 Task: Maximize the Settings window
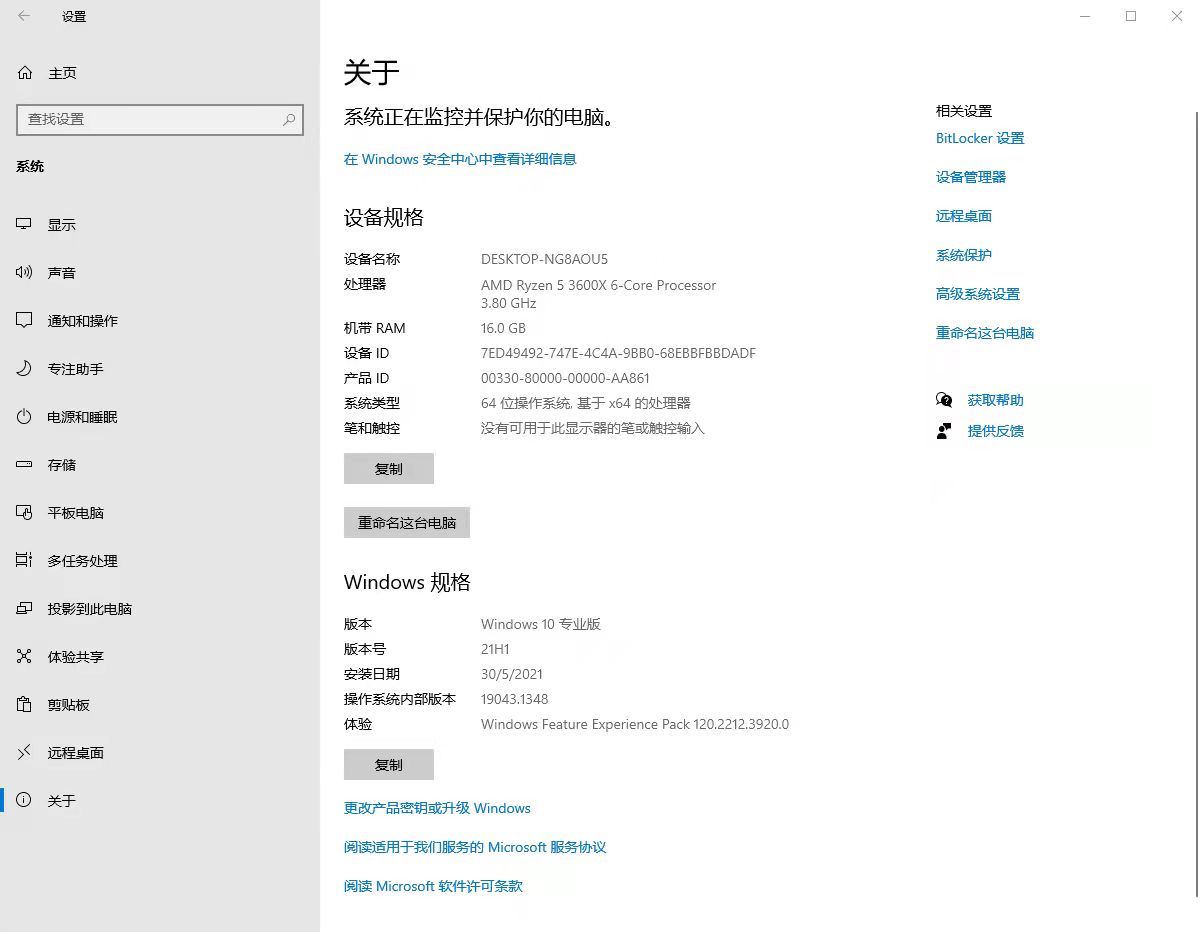(x=1131, y=16)
